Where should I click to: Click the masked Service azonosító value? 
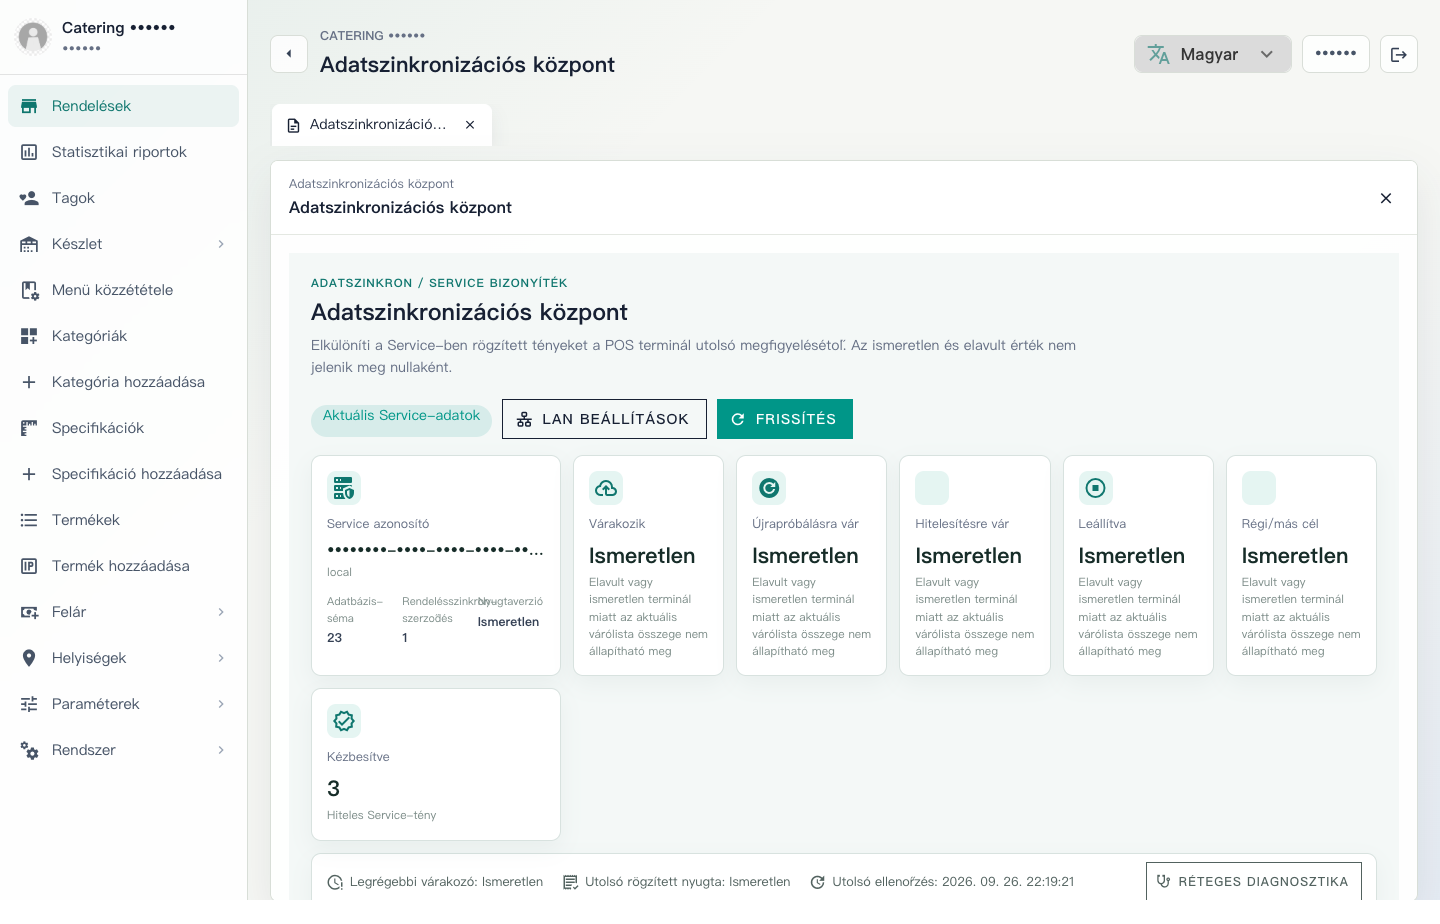click(436, 550)
